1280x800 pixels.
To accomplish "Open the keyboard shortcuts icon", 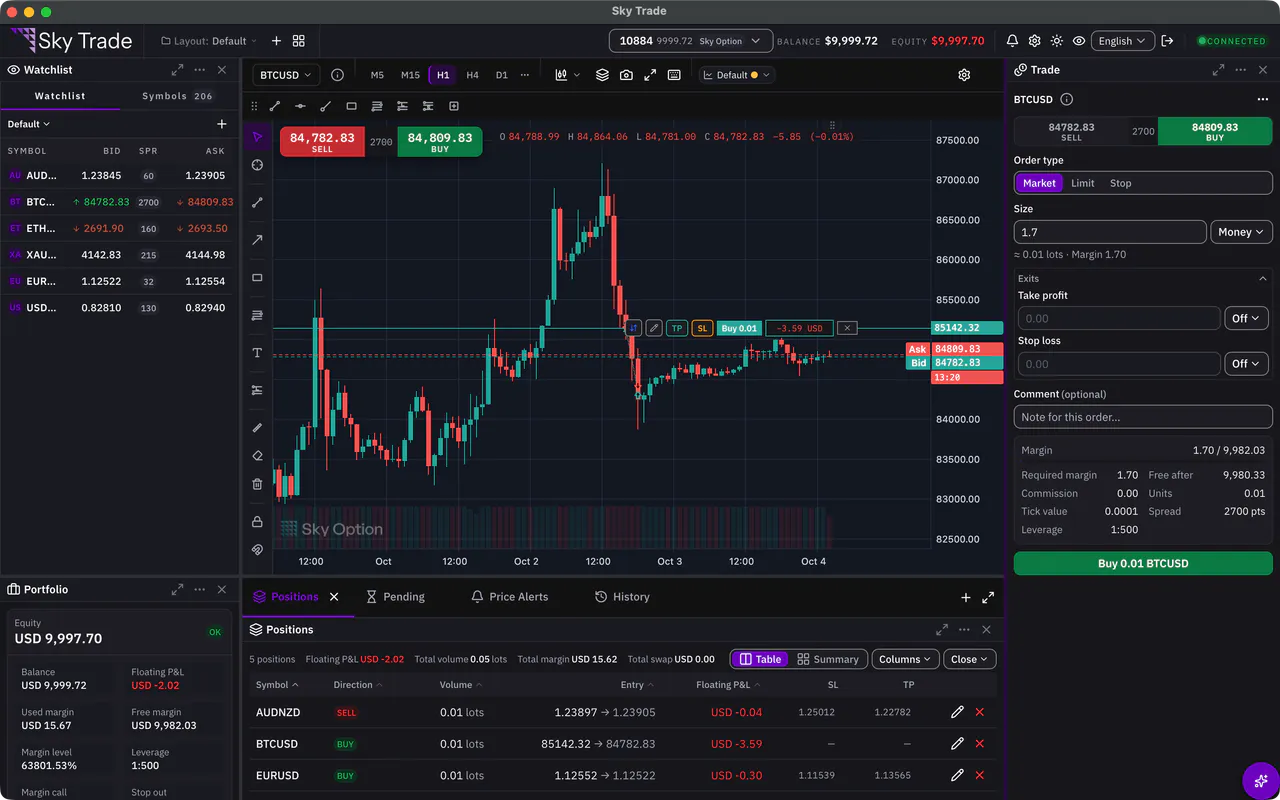I will point(675,75).
